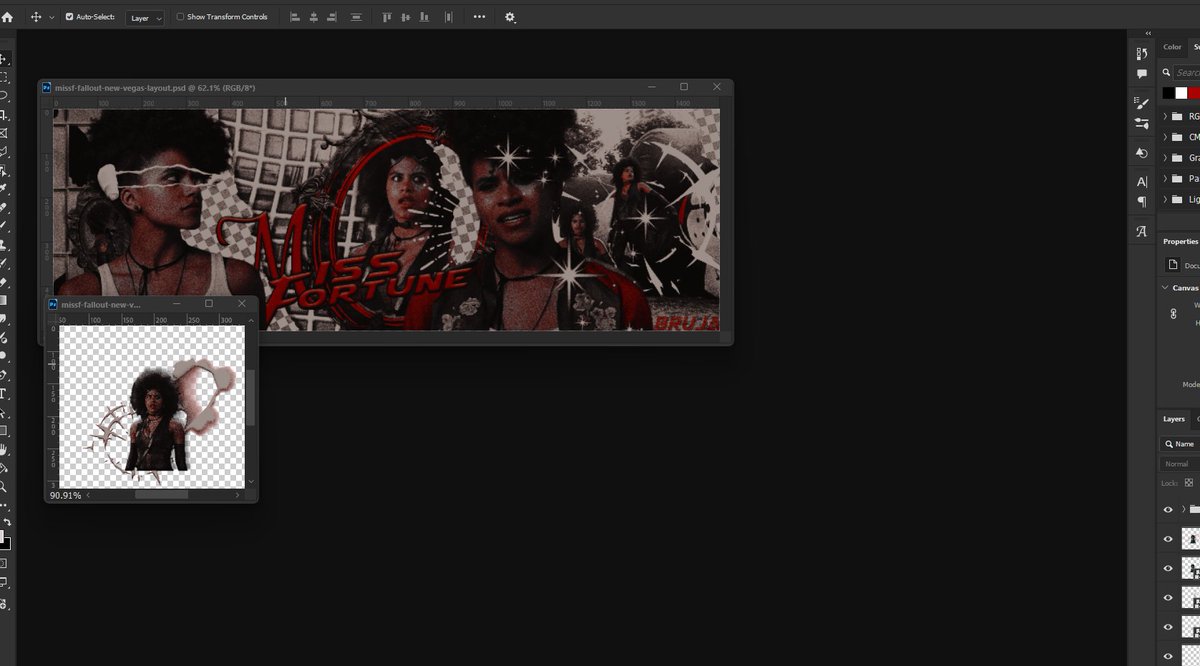This screenshot has width=1200, height=666.
Task: Select the Gradient tool
Action: tap(4, 300)
